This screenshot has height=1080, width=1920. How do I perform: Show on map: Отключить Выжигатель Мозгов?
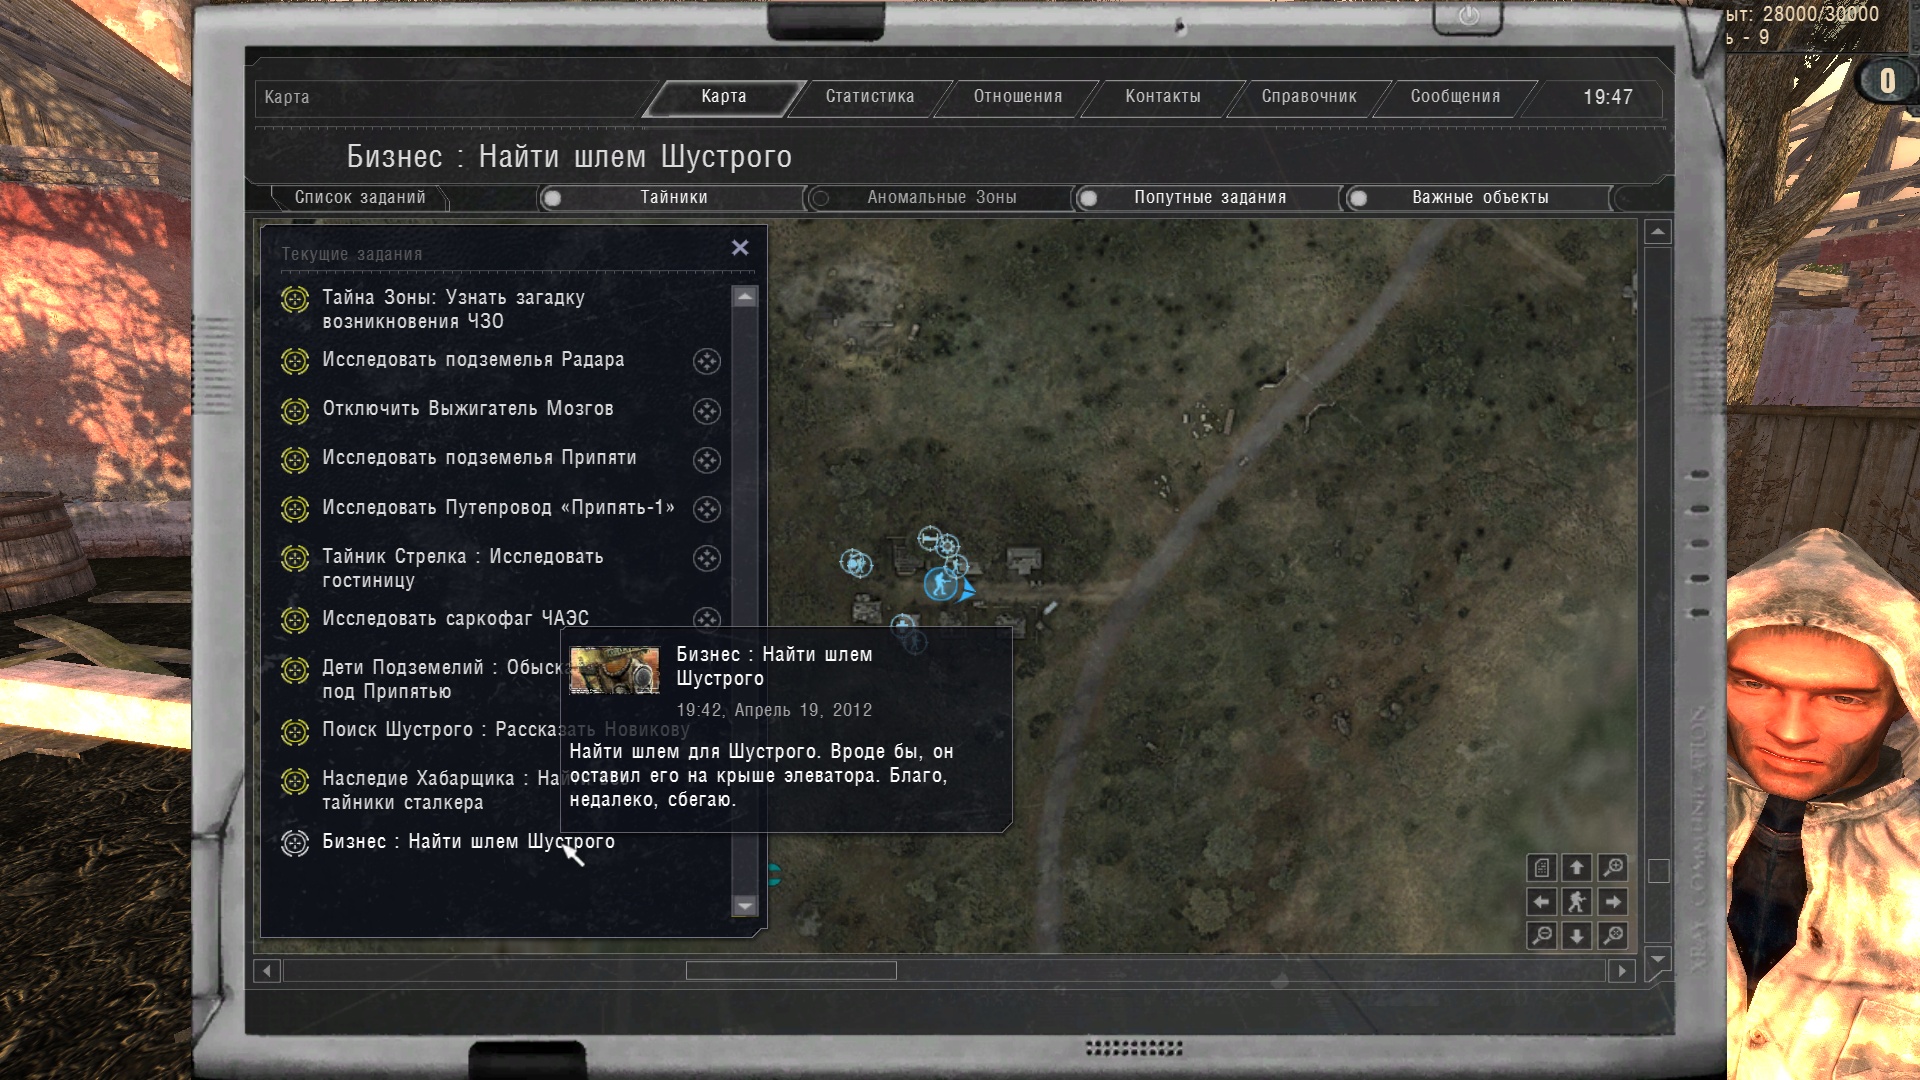[707, 411]
